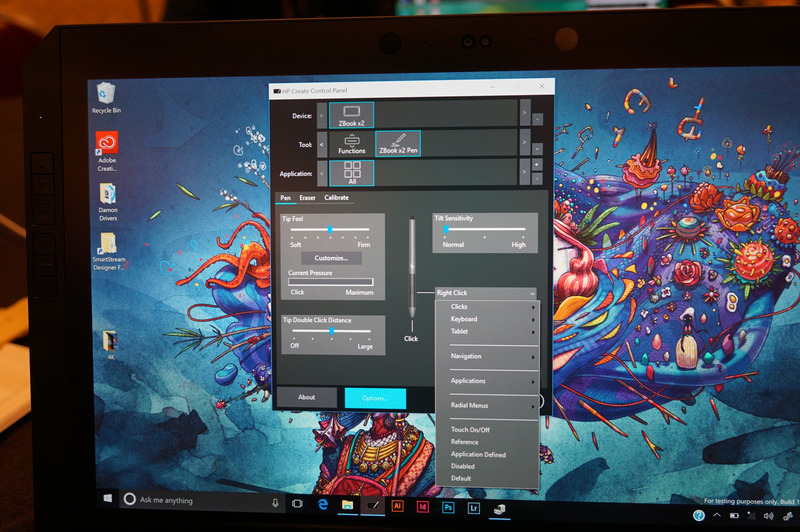Screen dimensions: 800x532
Task: Switch to the Pen tab
Action: (286, 197)
